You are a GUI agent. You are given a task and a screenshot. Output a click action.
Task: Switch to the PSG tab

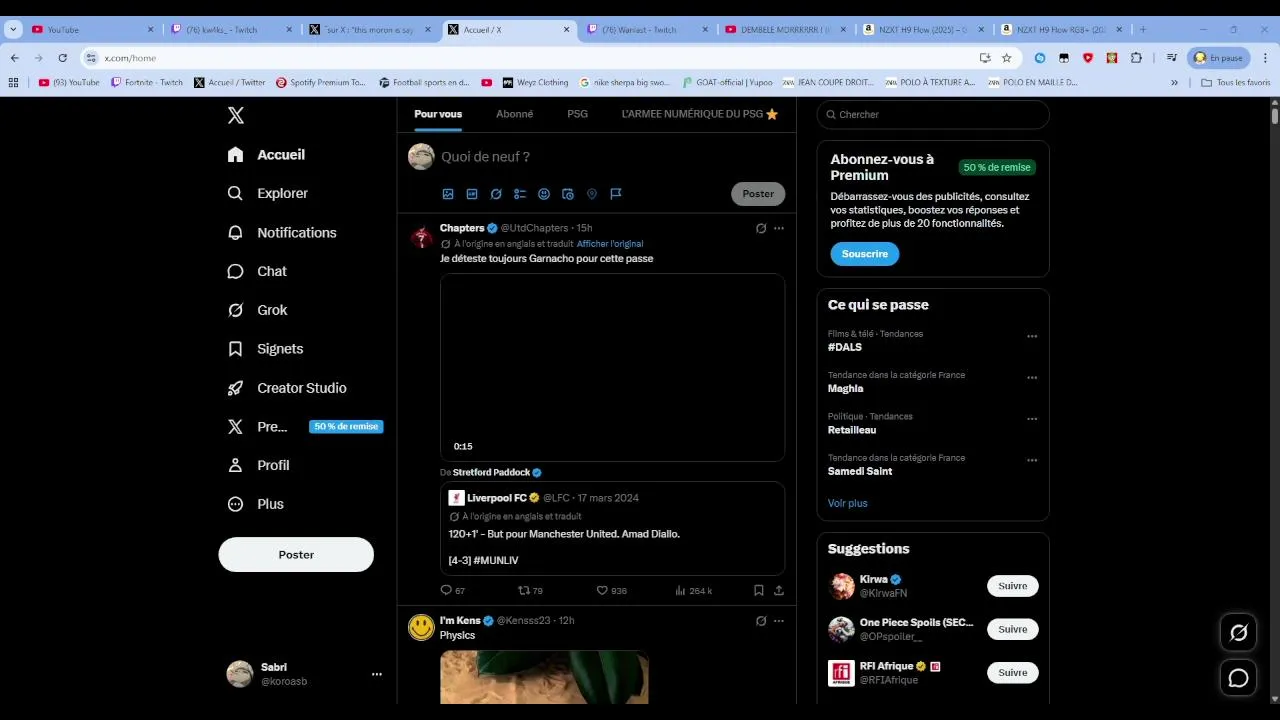[577, 114]
